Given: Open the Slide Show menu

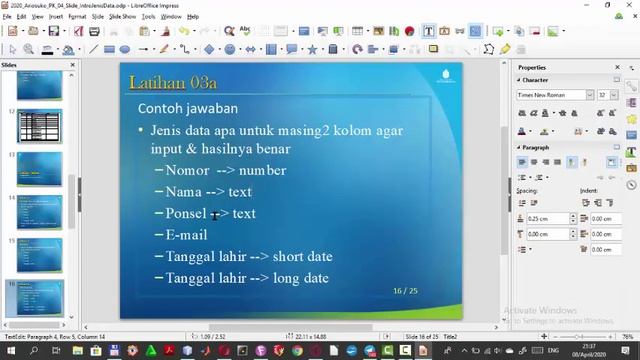Looking at the screenshot, I should pyautogui.click(x=122, y=17).
